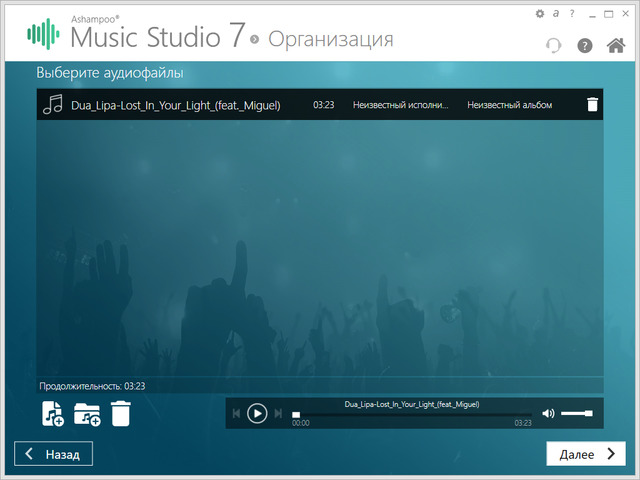This screenshot has height=480, width=640.
Task: Add folder of music with folder-plus icon
Action: click(x=87, y=415)
